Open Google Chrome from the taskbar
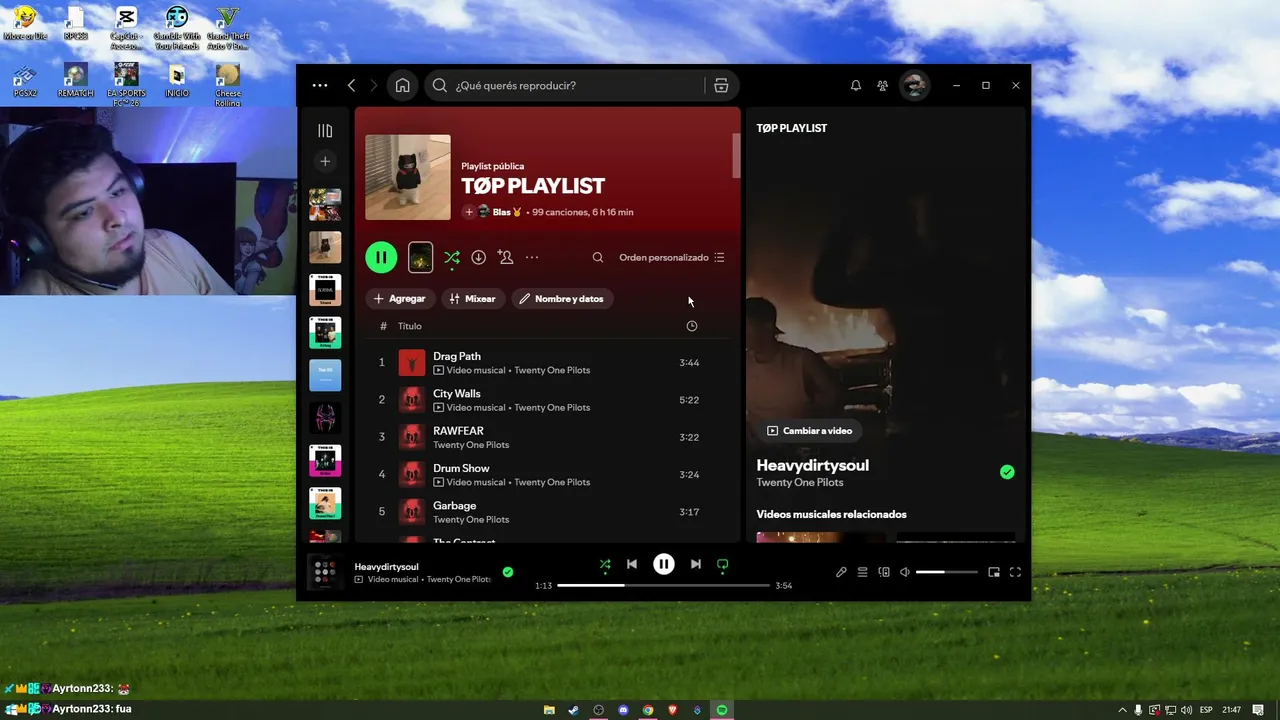 (648, 710)
